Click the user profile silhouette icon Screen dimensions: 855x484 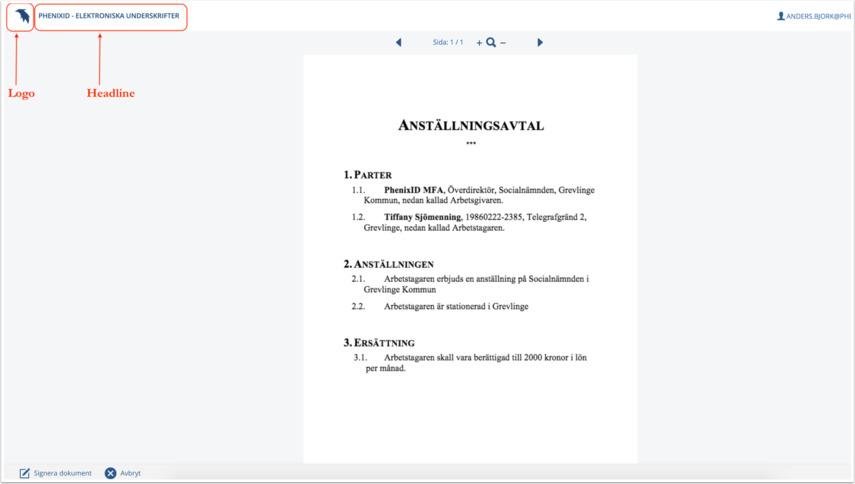click(781, 16)
